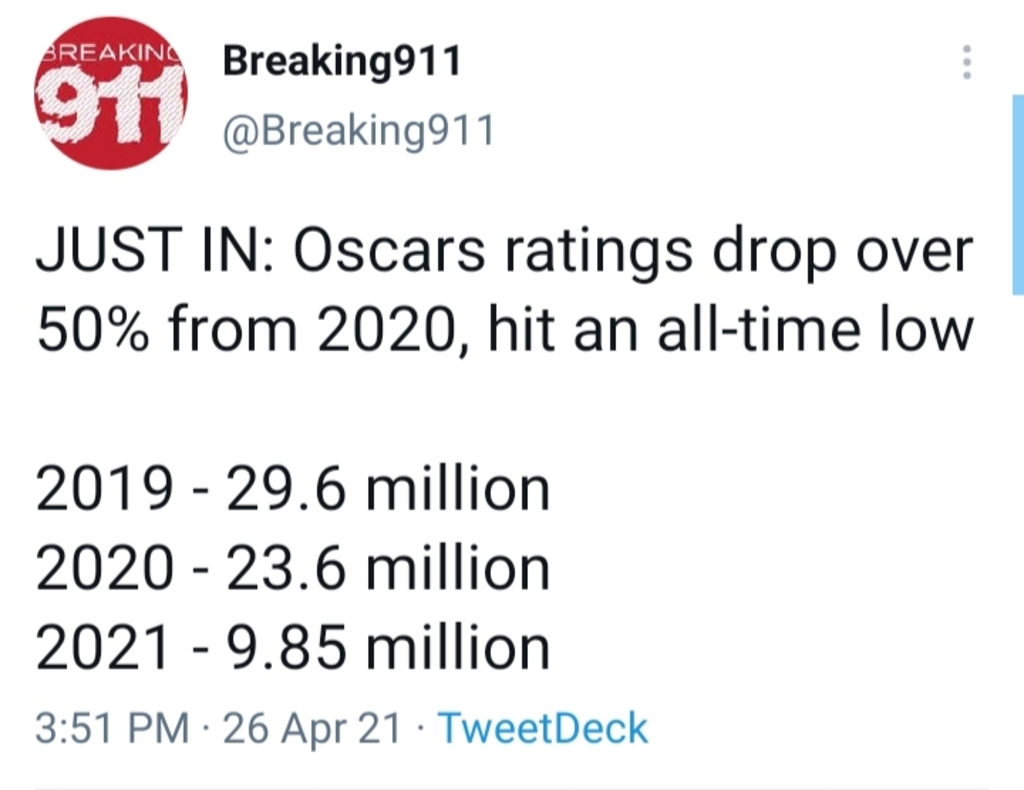Click the 3:51 PM timestamp
Image resolution: width=1024 pixels, height=790 pixels.
112,728
